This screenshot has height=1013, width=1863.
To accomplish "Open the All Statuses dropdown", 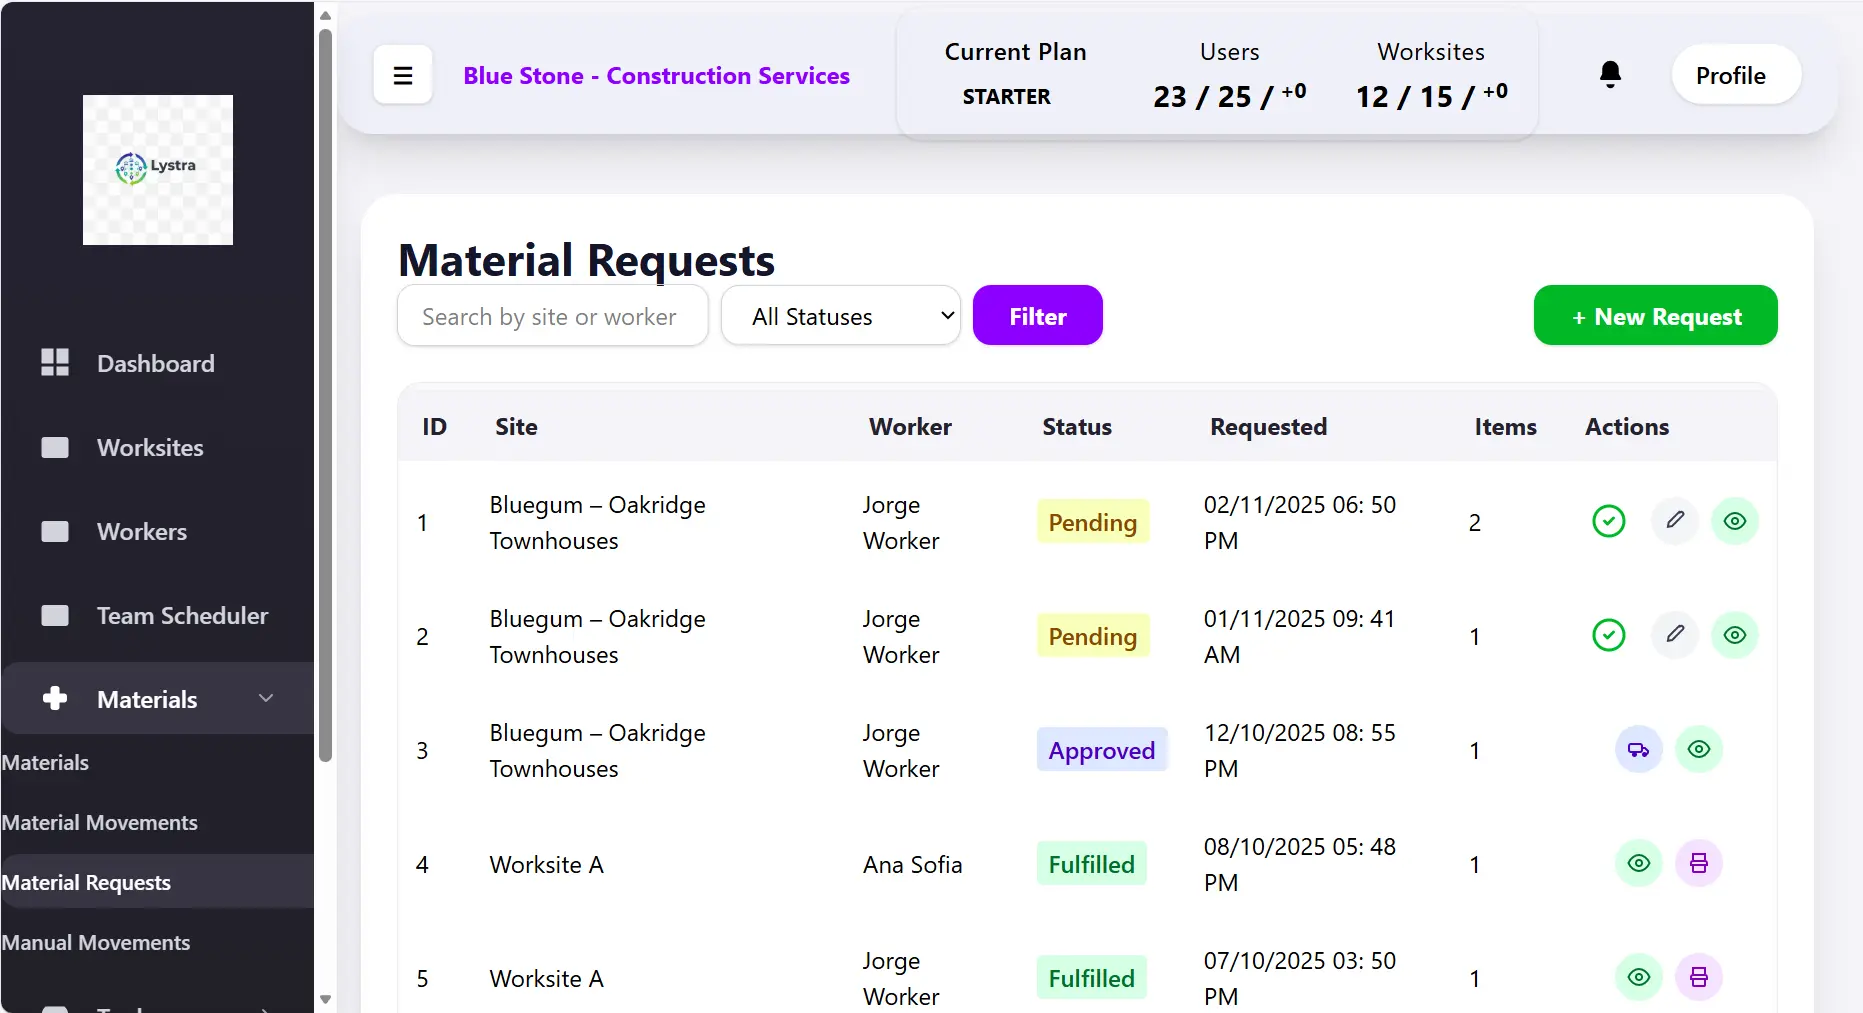I will point(841,316).
